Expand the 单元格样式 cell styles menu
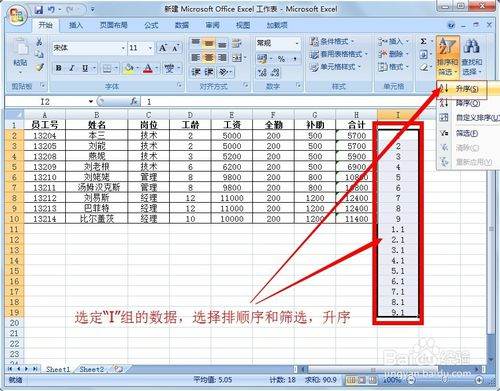 pyautogui.click(x=335, y=67)
